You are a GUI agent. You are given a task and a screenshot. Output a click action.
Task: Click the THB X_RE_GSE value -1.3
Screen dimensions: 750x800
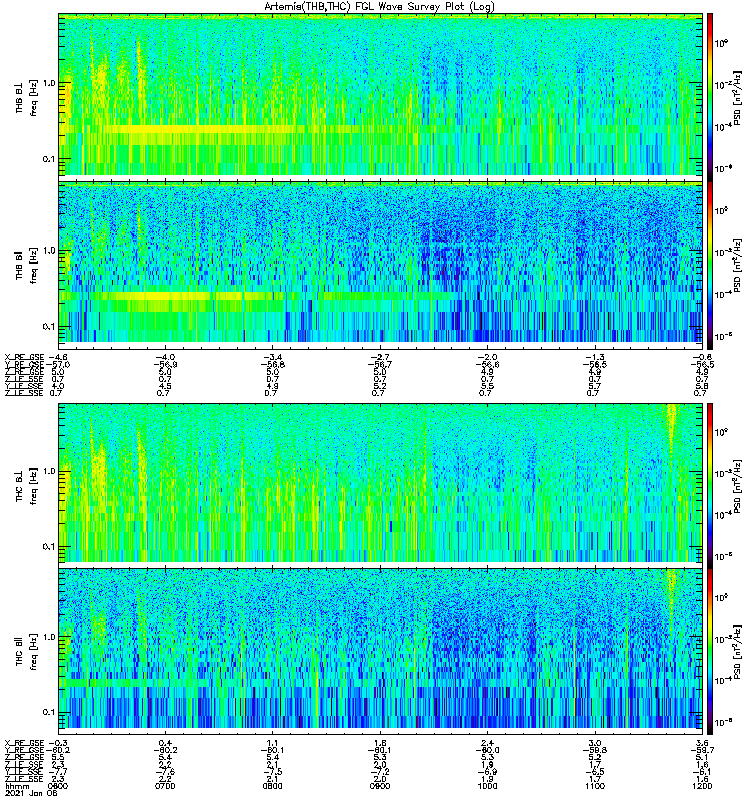[595, 357]
